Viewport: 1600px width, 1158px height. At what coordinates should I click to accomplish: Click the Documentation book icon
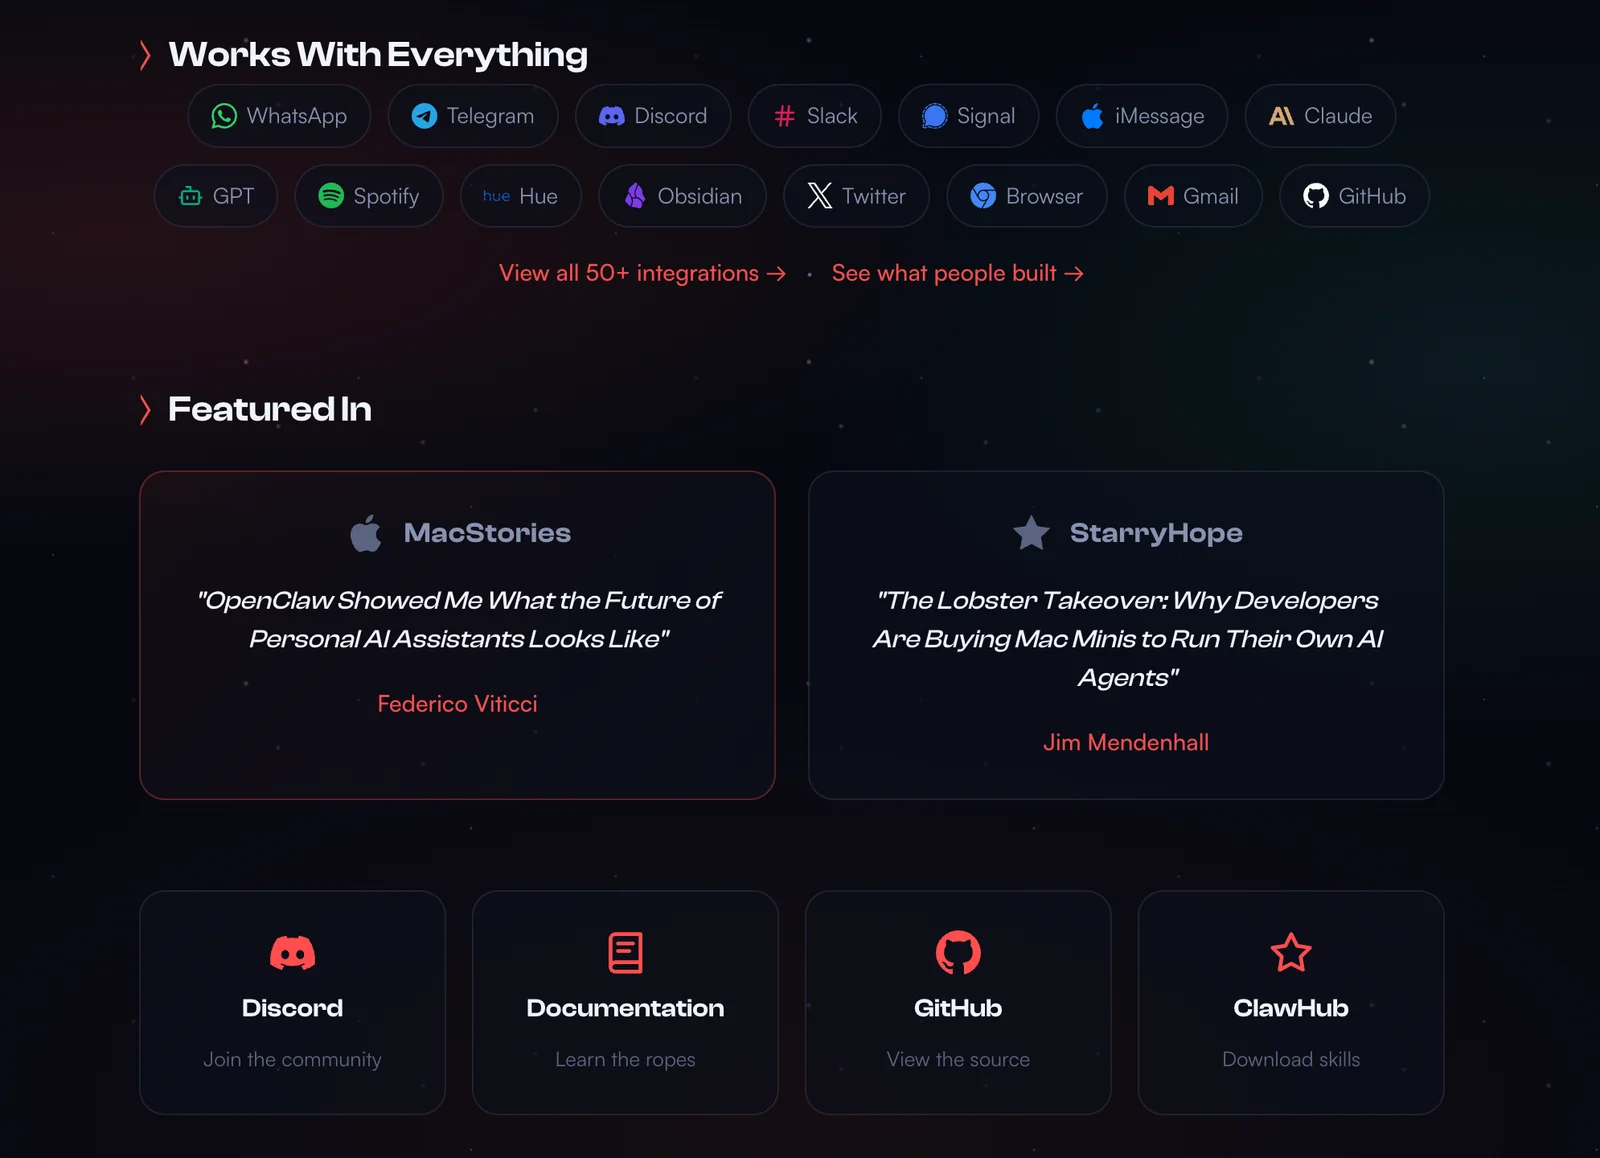(x=625, y=953)
